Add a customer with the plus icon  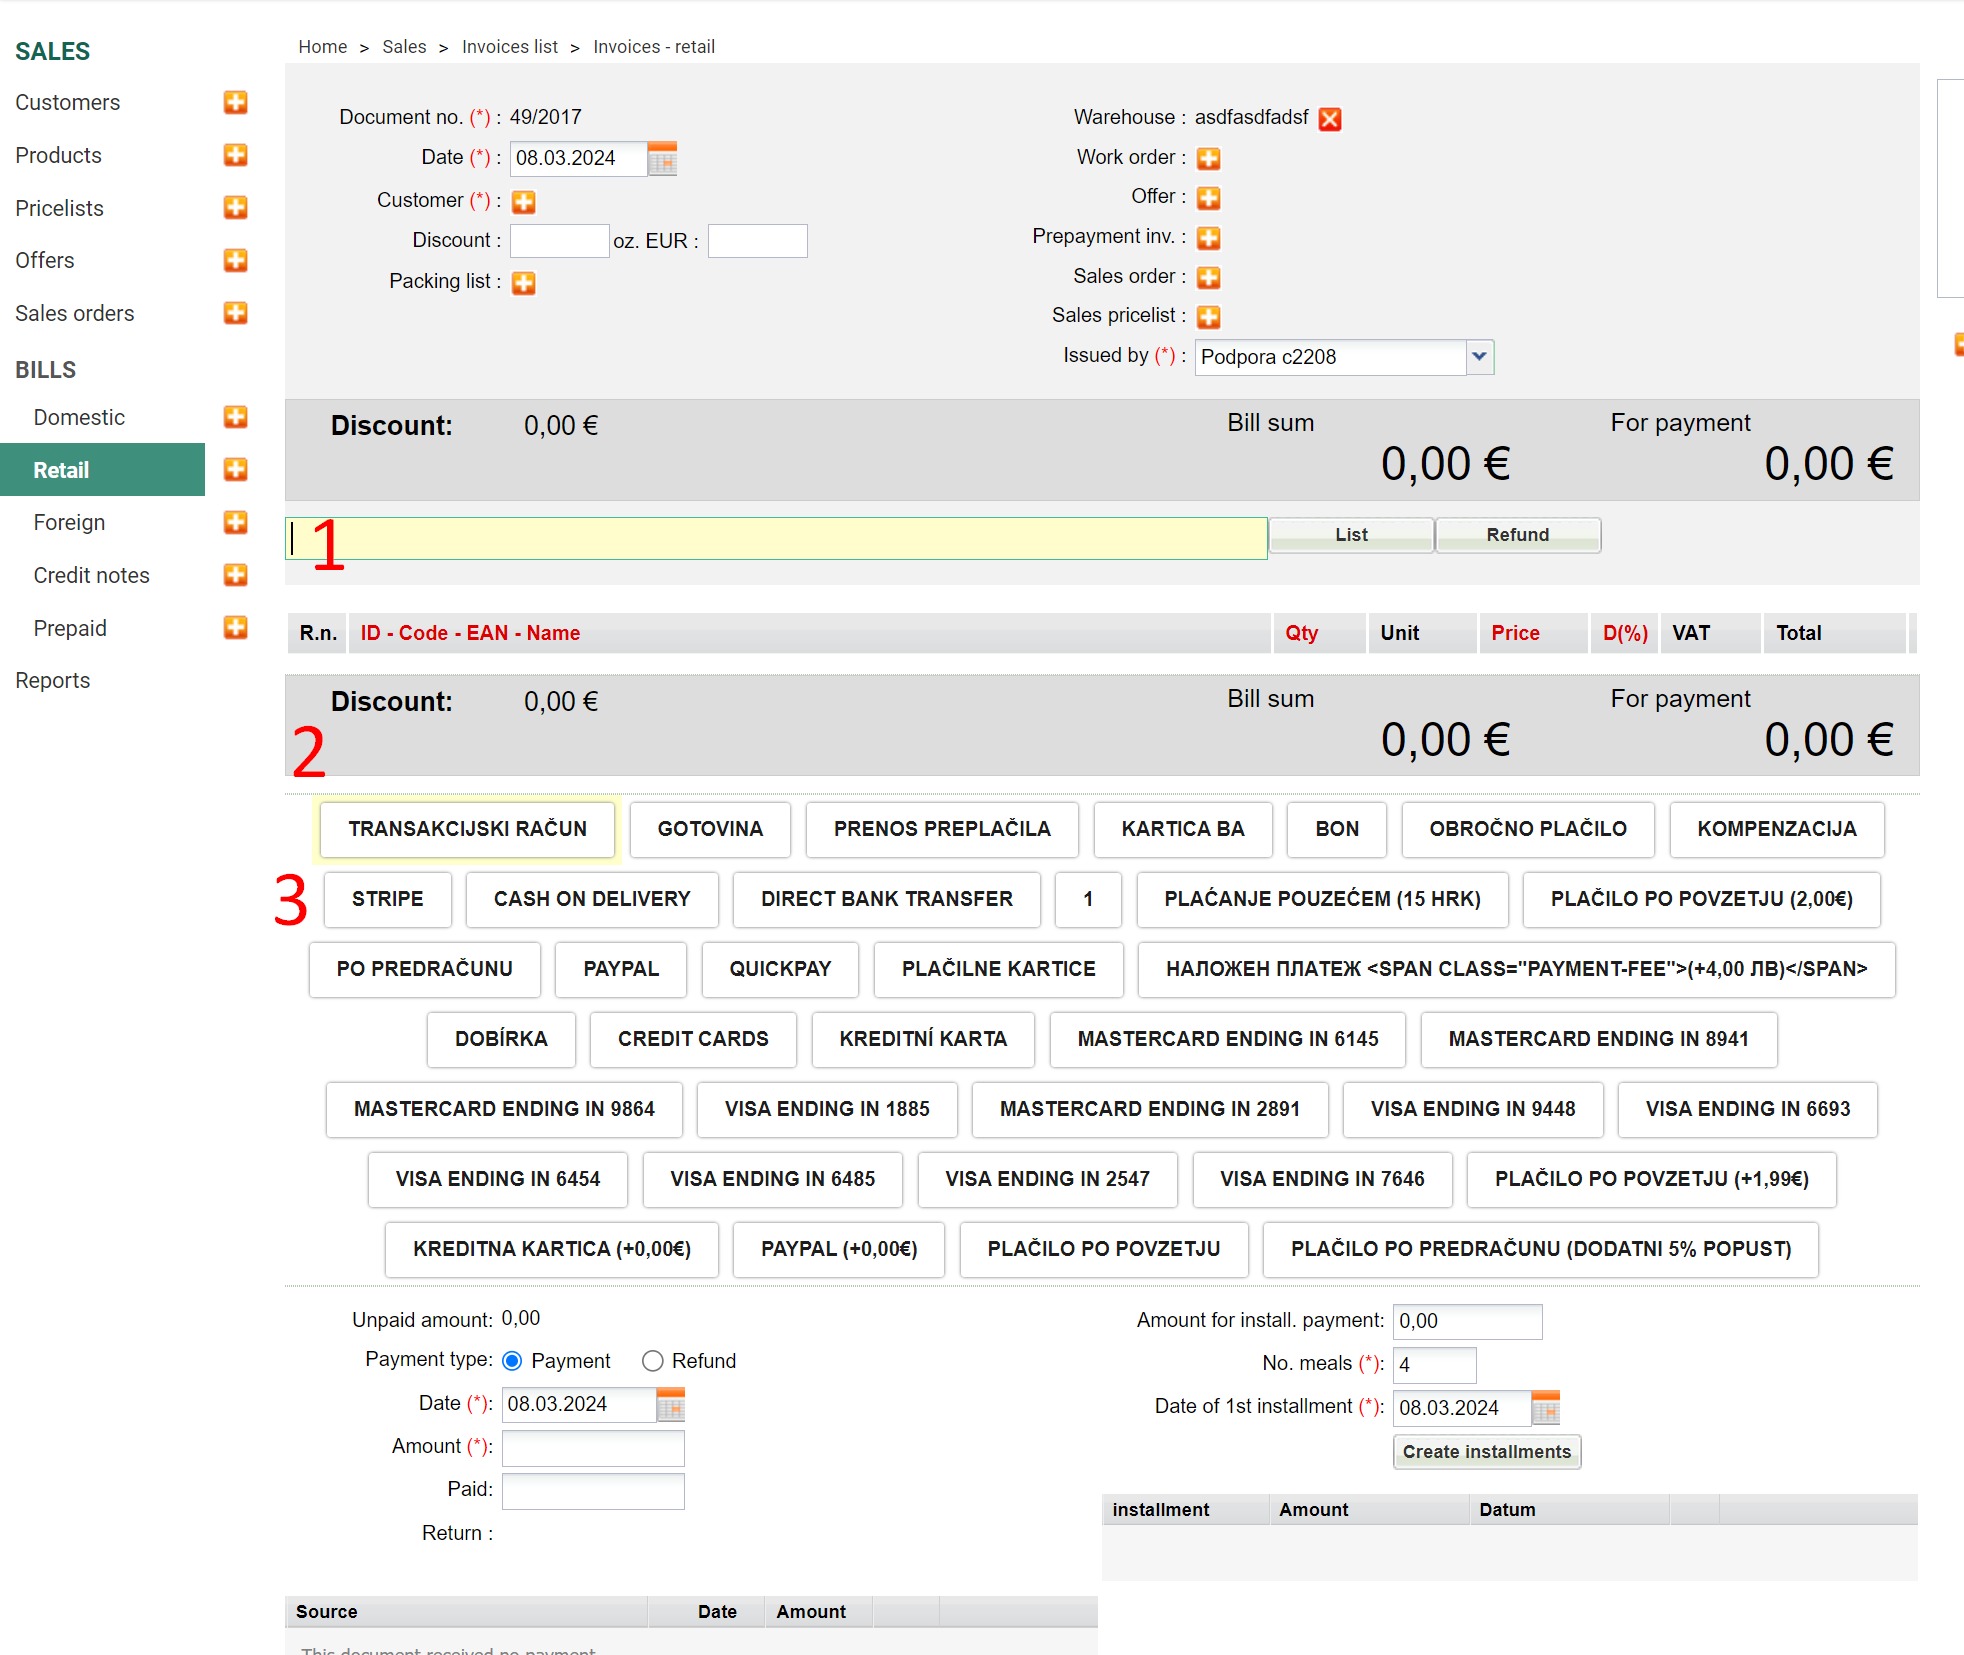coord(524,202)
